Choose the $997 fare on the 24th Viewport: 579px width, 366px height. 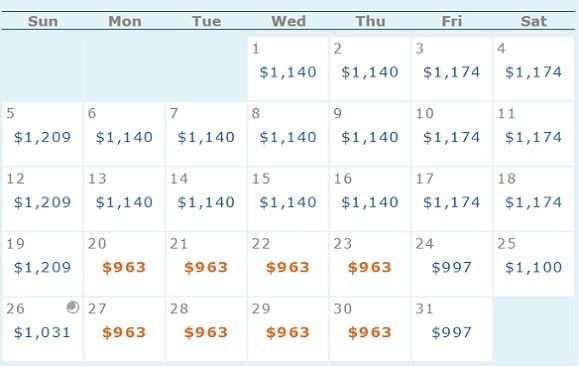click(452, 267)
